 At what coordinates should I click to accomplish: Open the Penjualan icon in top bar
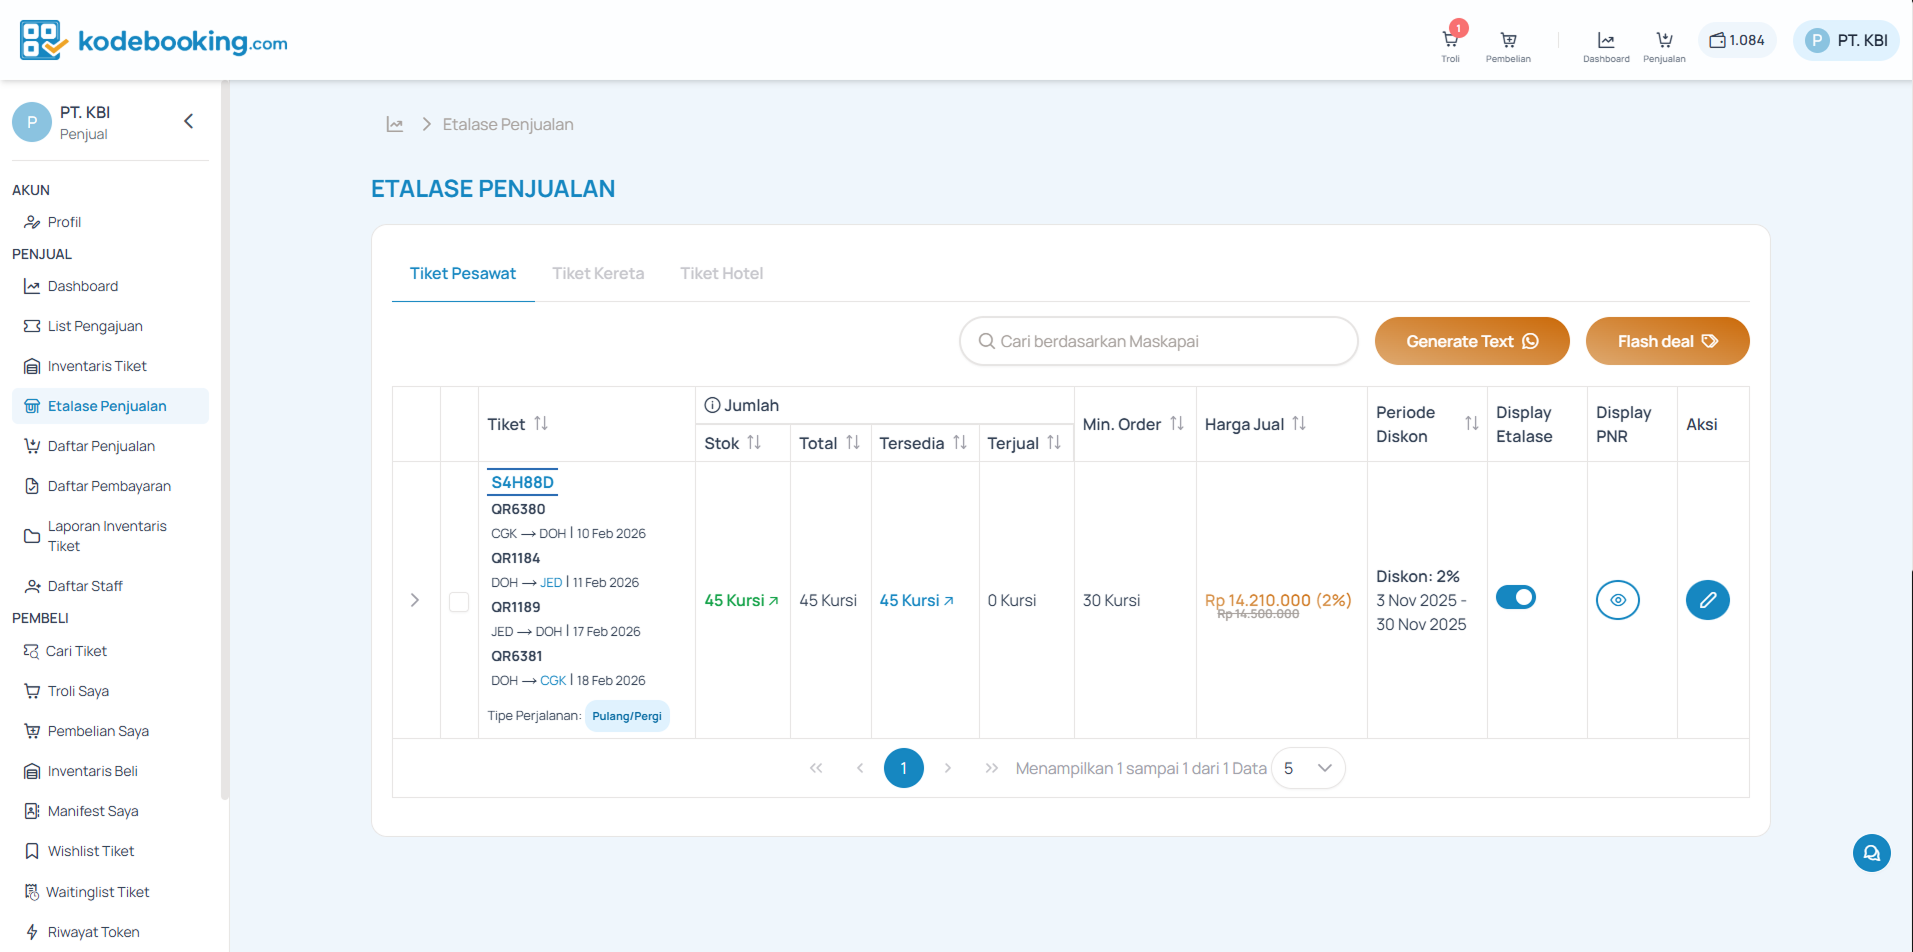[x=1664, y=42]
